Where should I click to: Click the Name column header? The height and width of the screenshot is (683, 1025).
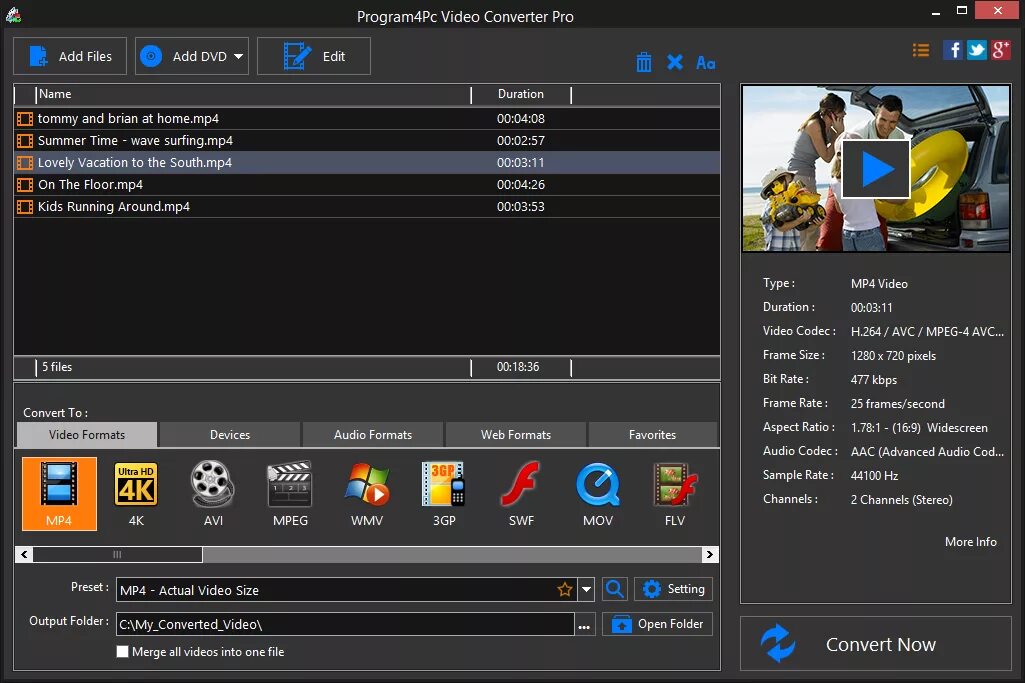253,94
